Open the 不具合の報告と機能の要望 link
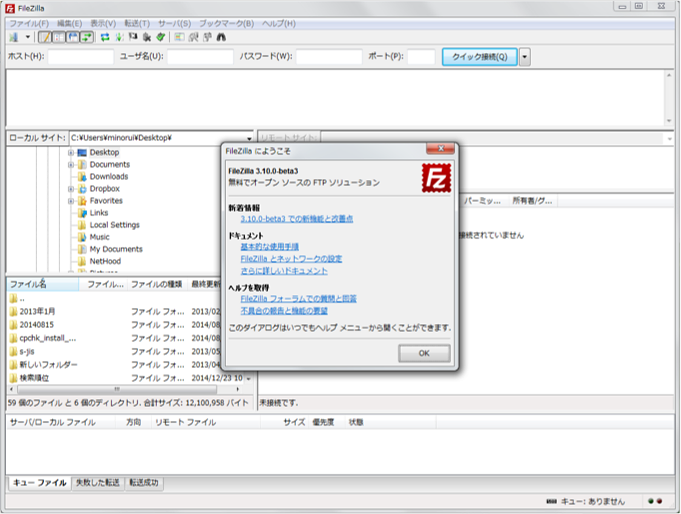 click(x=284, y=311)
